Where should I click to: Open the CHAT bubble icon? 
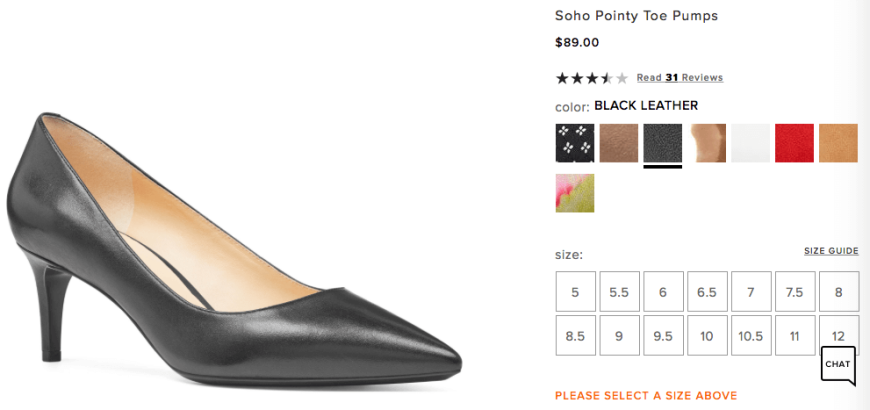point(838,365)
